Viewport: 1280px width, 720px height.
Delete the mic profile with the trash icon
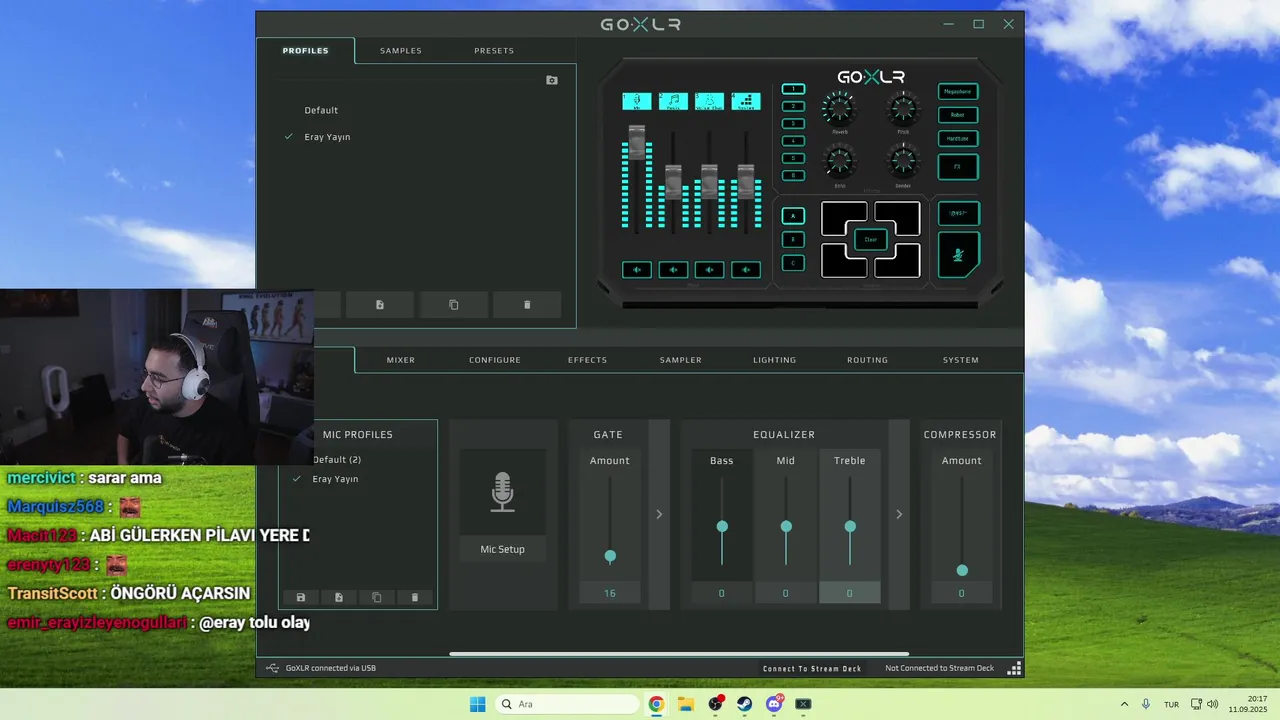(415, 597)
